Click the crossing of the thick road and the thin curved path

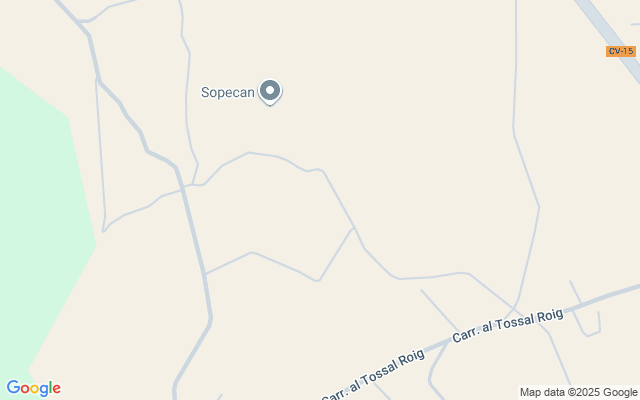point(182,189)
